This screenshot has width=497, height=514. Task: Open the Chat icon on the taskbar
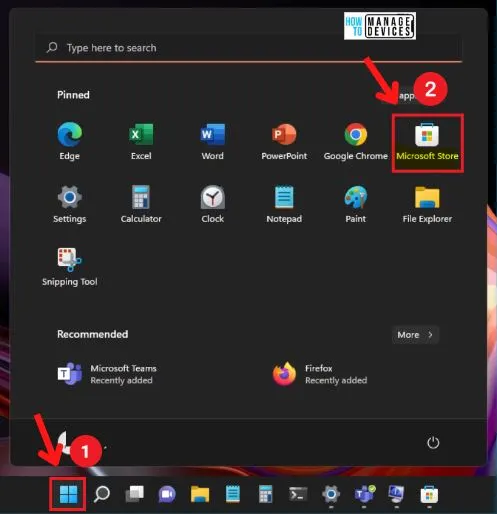click(167, 494)
